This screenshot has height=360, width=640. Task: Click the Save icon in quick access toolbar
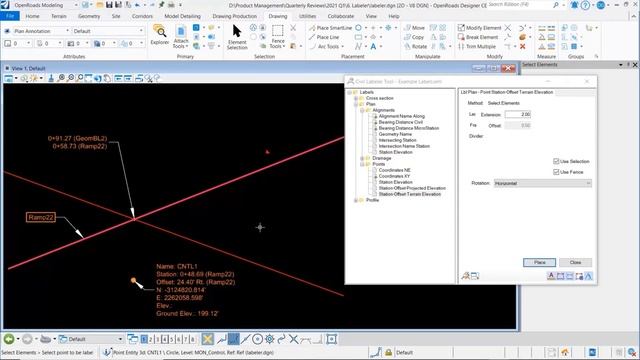109,5
